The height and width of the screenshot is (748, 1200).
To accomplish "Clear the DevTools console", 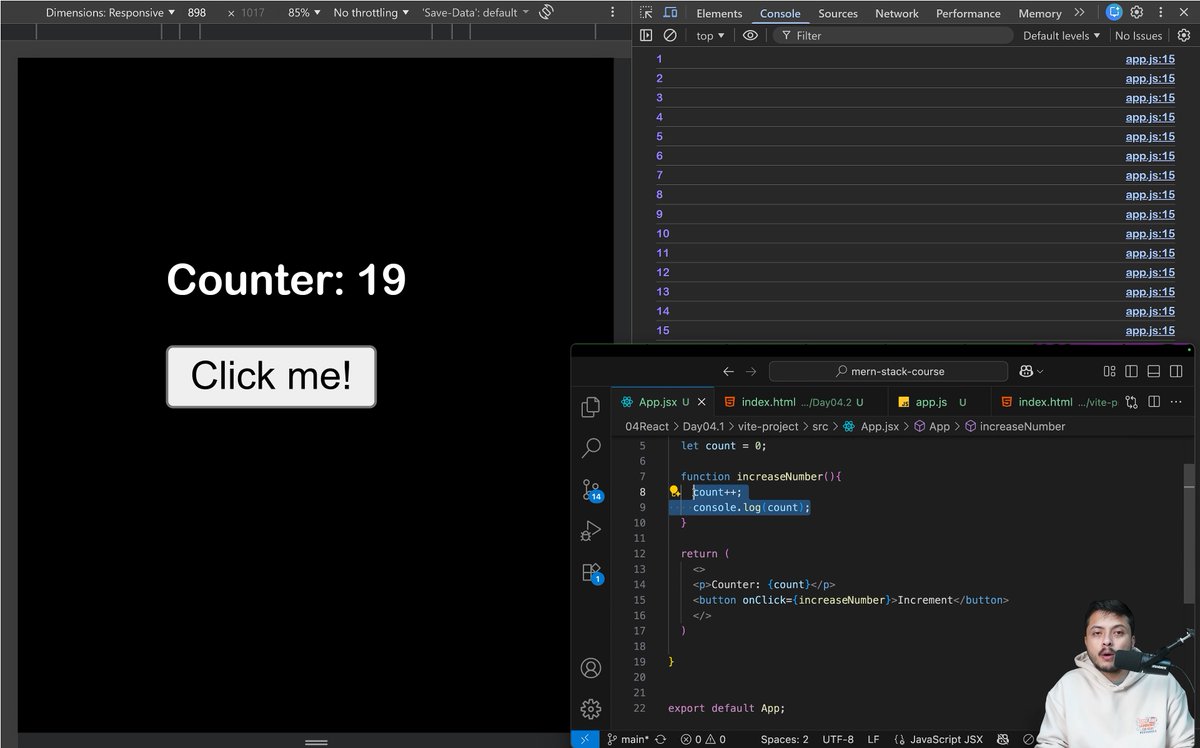I will (x=668, y=35).
